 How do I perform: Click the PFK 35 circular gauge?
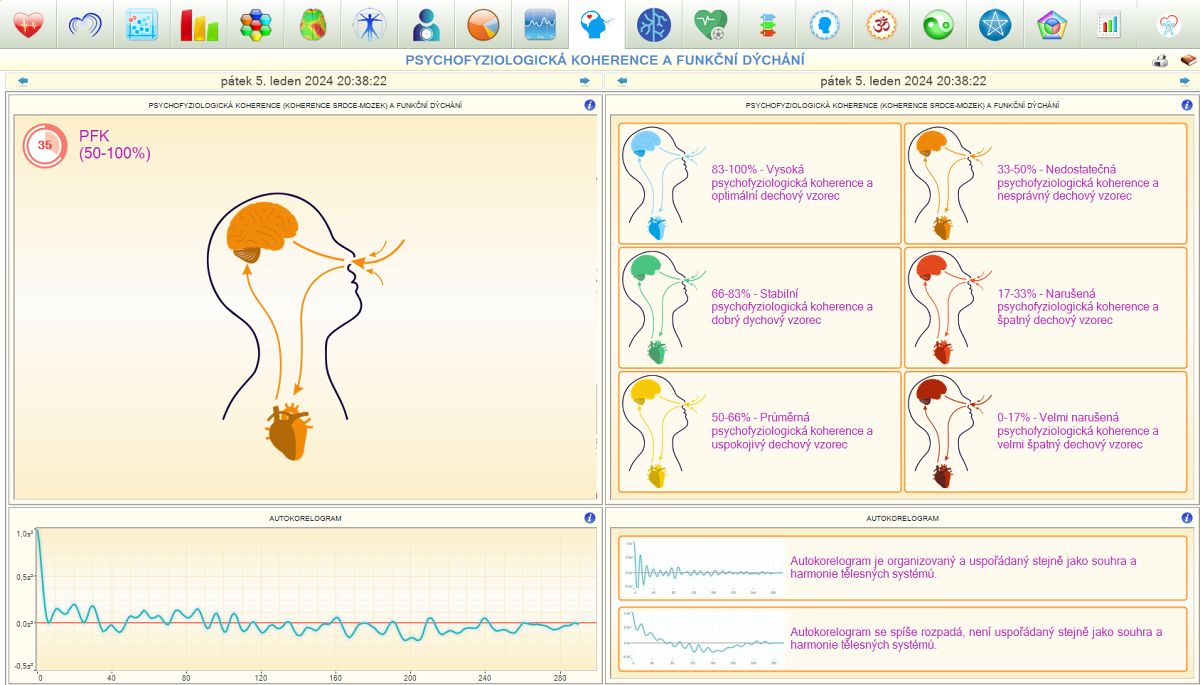44,145
